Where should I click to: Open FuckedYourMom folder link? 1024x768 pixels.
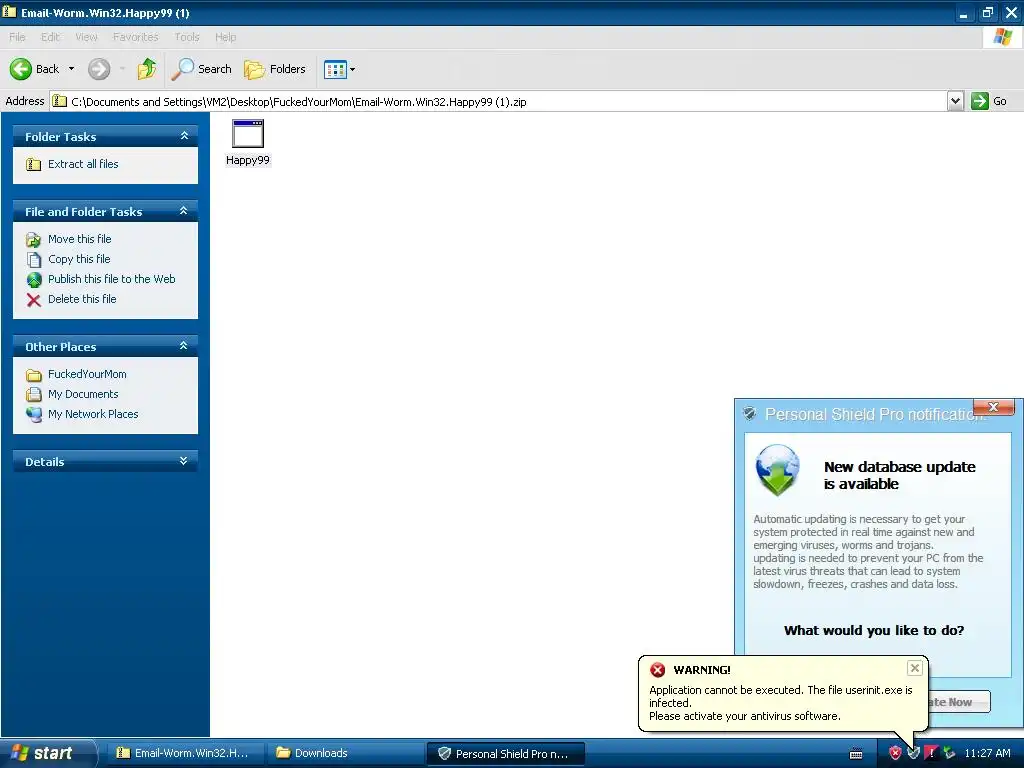[x=88, y=374]
